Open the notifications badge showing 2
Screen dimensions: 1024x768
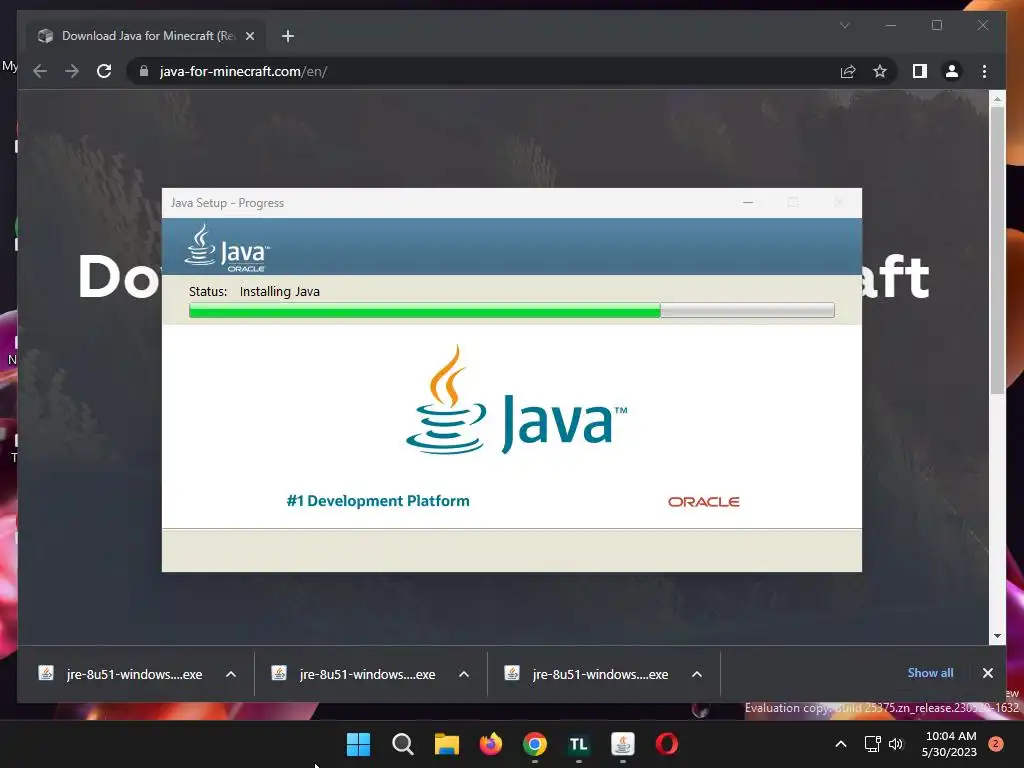[x=996, y=743]
